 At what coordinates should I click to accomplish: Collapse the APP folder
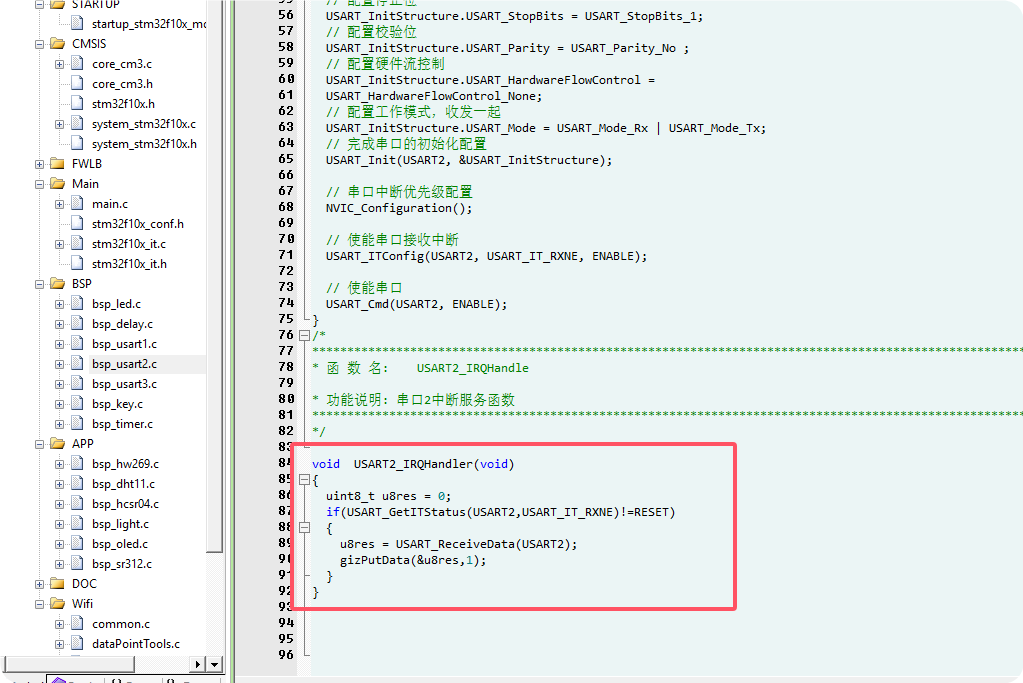[x=40, y=444]
